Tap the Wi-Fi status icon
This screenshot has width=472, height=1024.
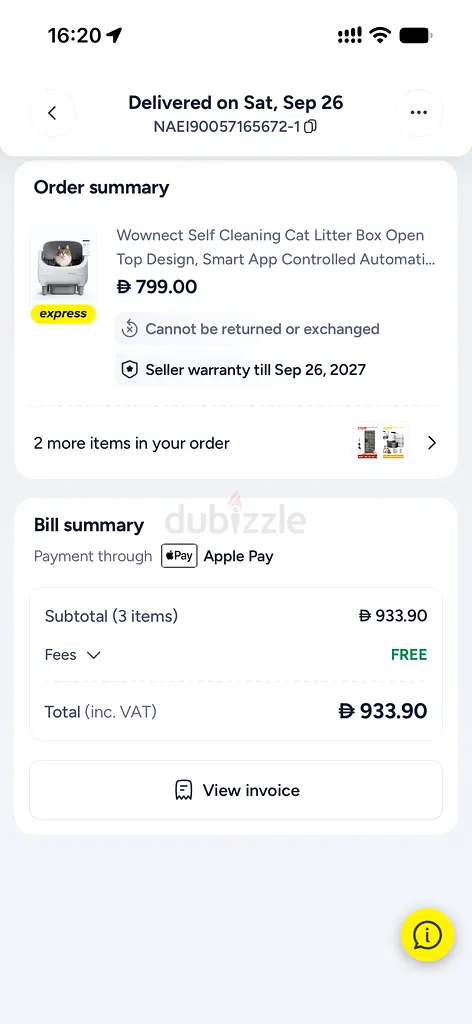[x=380, y=35]
